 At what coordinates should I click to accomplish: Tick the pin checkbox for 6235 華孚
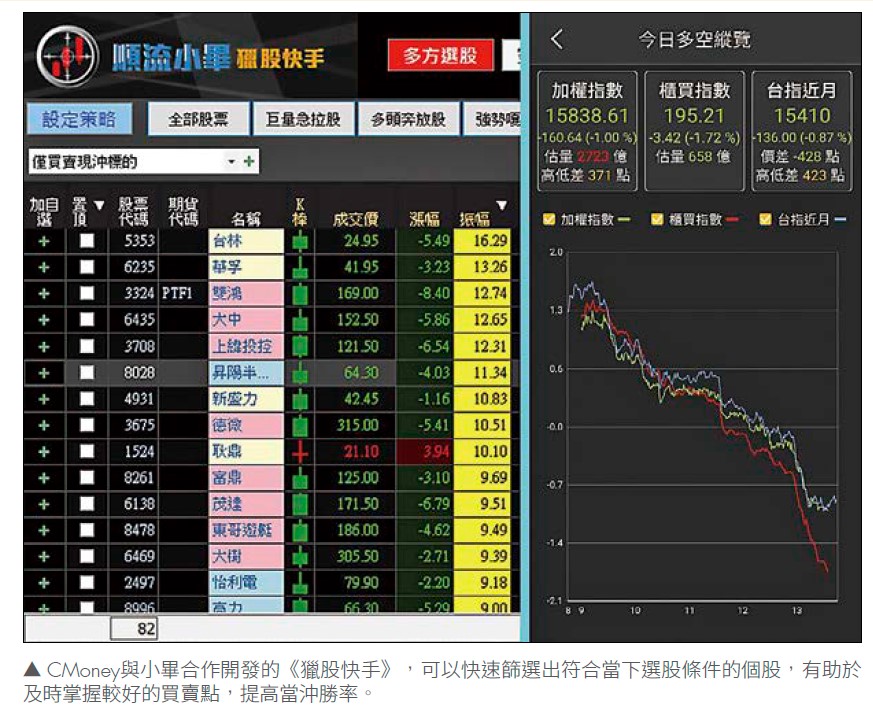click(87, 267)
